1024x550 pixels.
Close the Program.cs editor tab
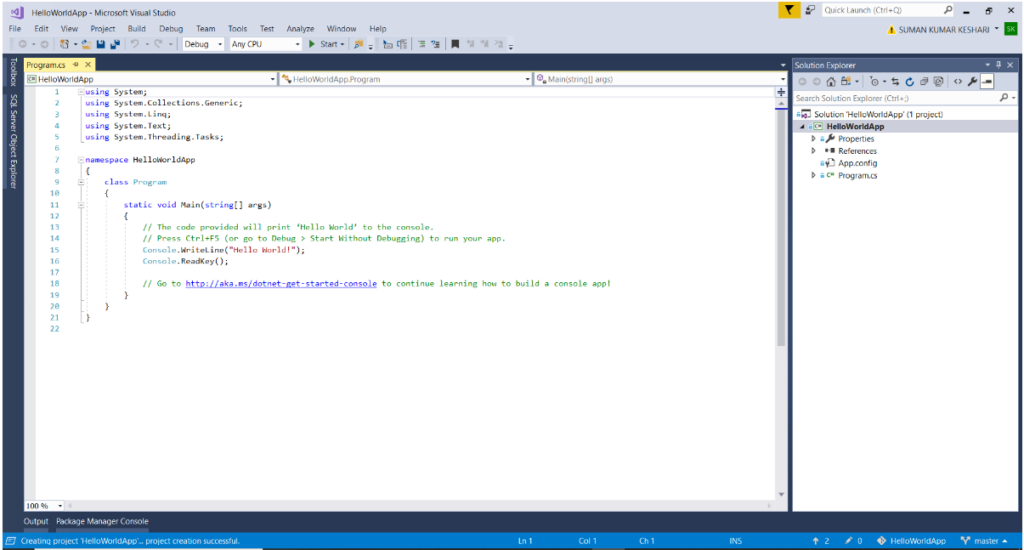click(x=88, y=65)
